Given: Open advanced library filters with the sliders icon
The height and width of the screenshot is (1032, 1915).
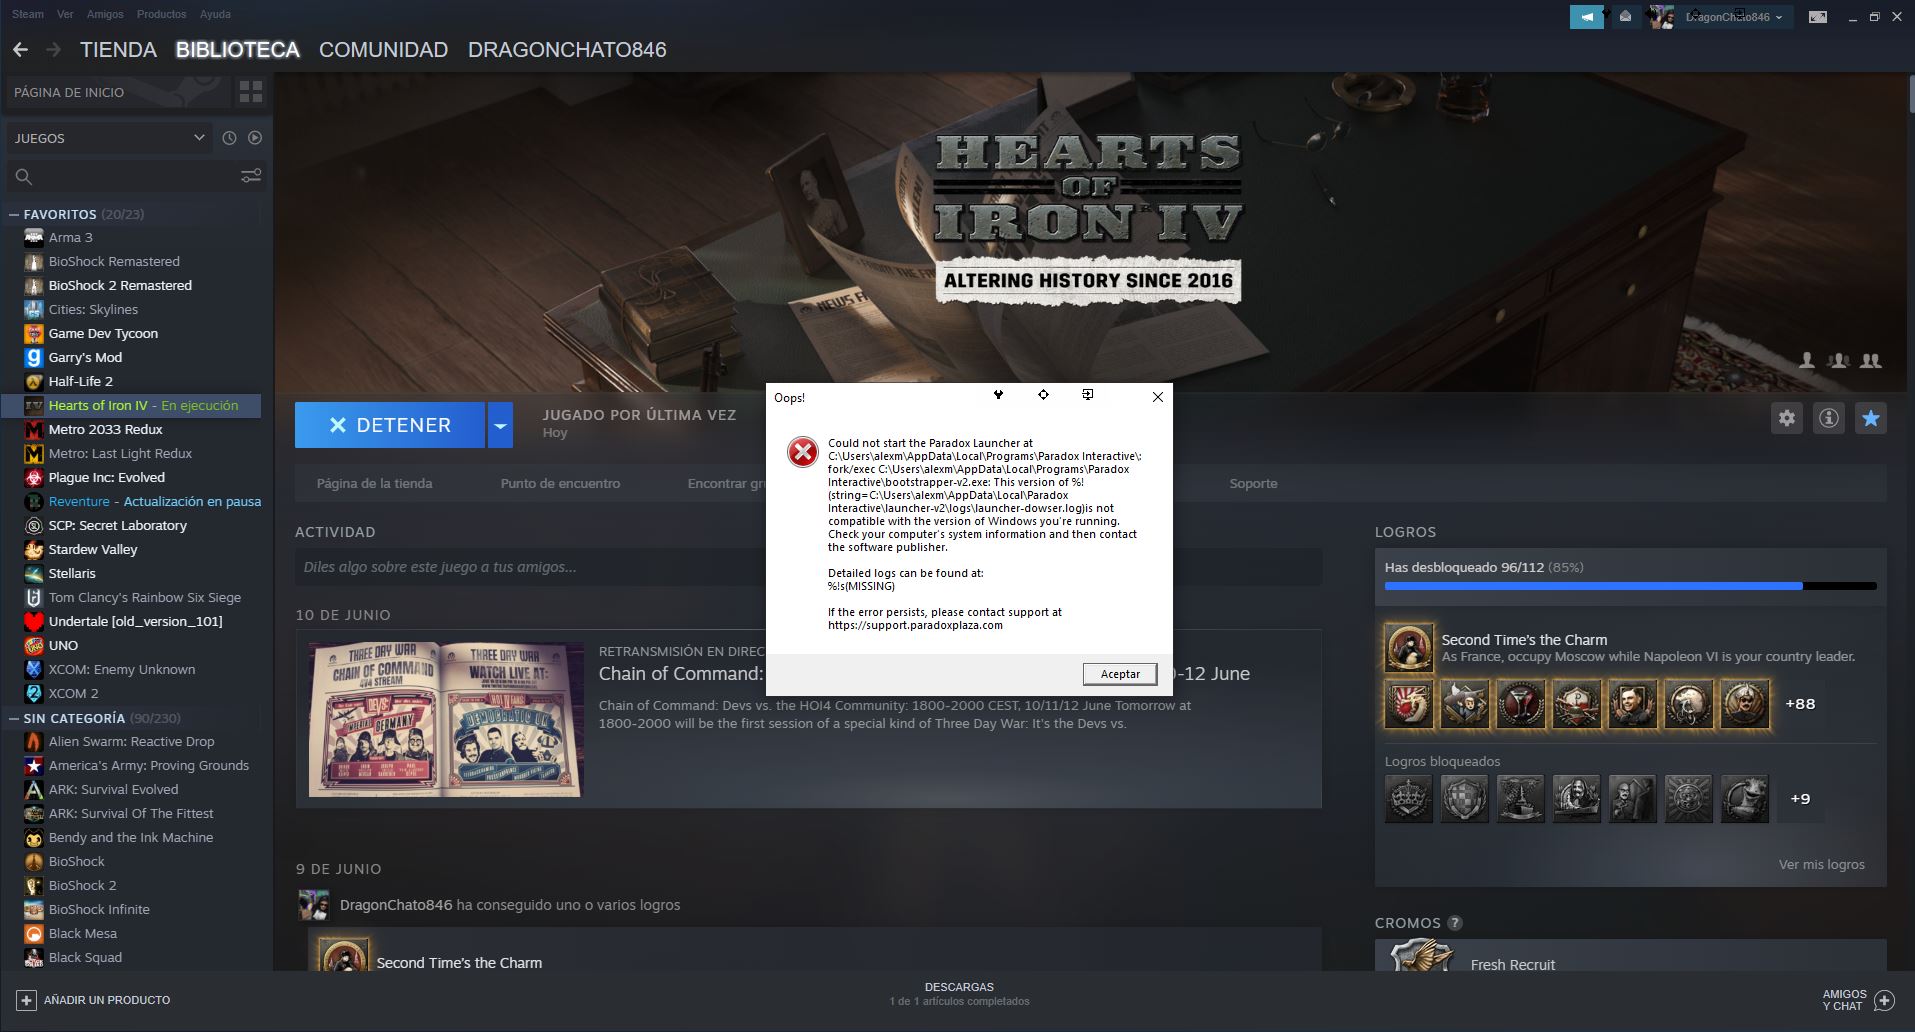Looking at the screenshot, I should tap(249, 175).
